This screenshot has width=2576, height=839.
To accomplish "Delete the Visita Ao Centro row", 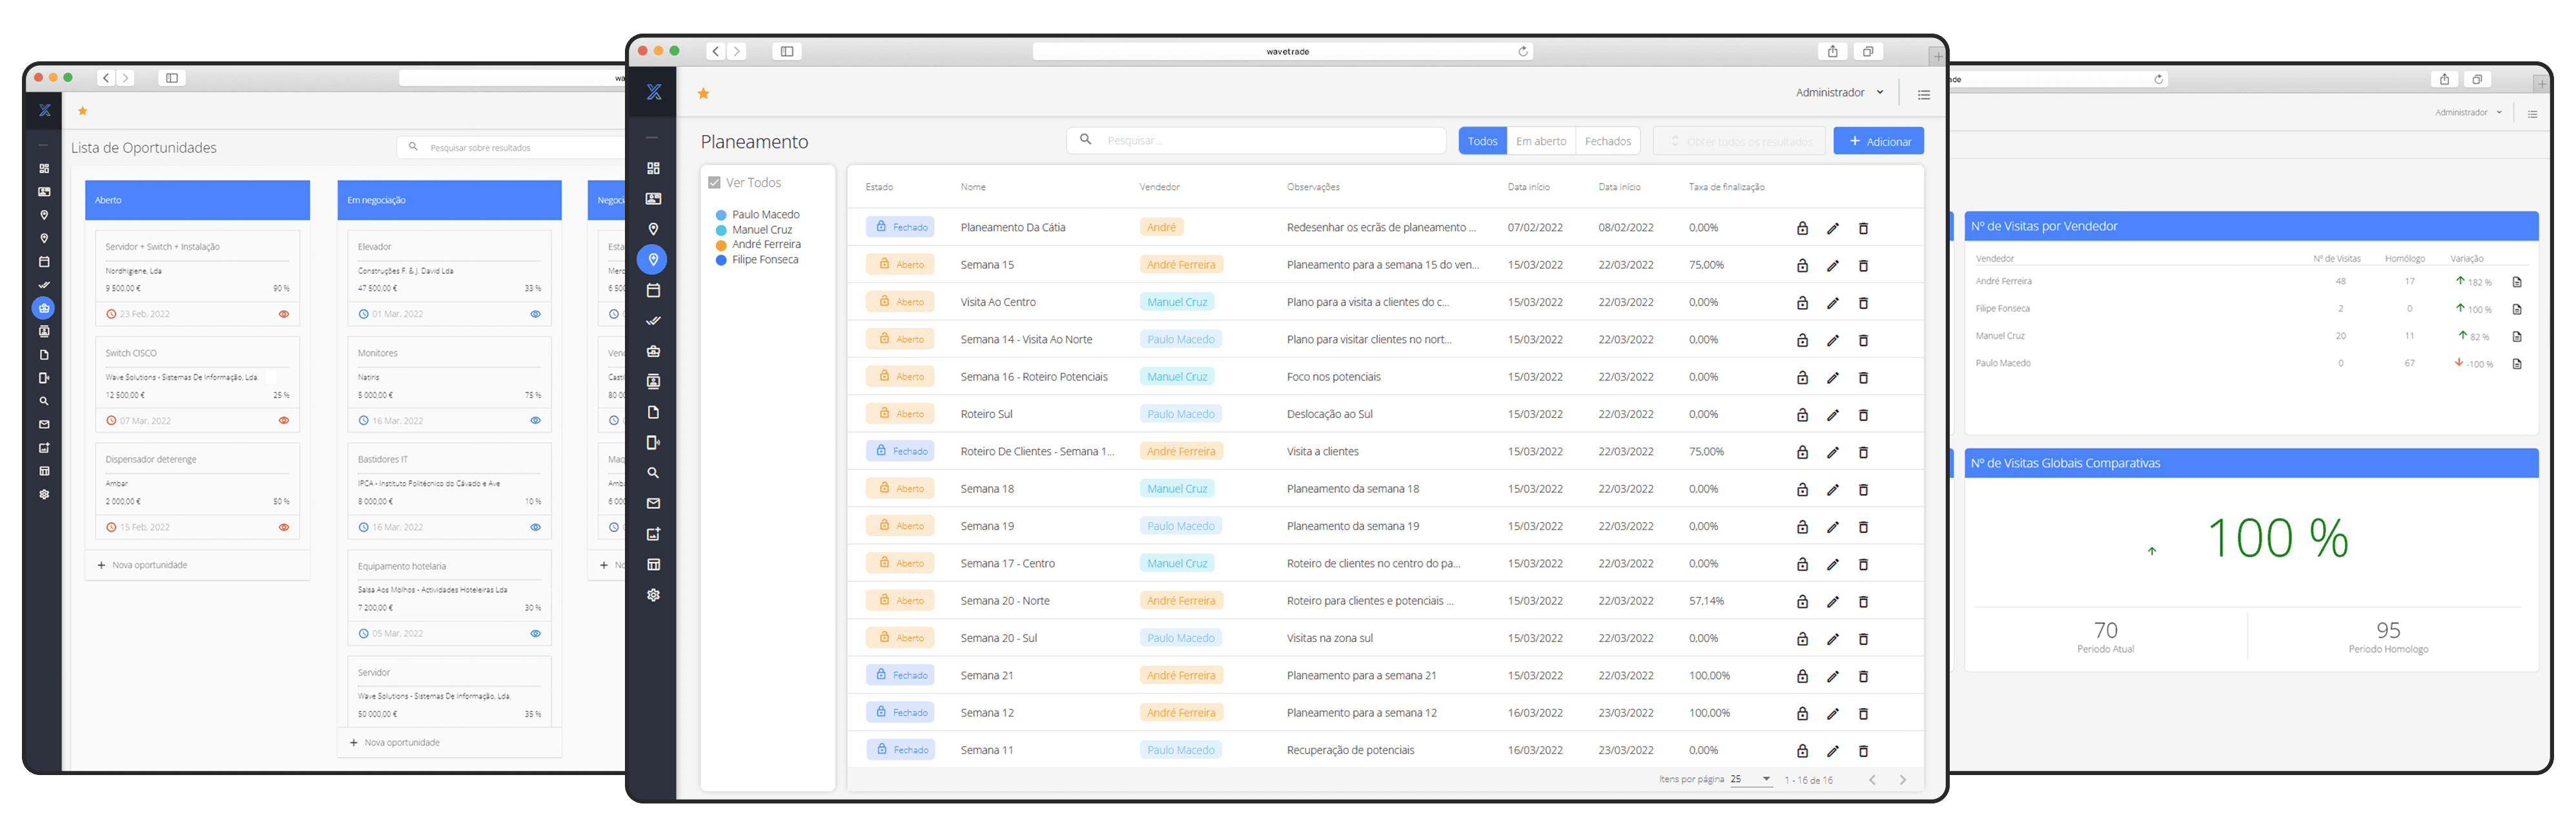I will point(1863,303).
